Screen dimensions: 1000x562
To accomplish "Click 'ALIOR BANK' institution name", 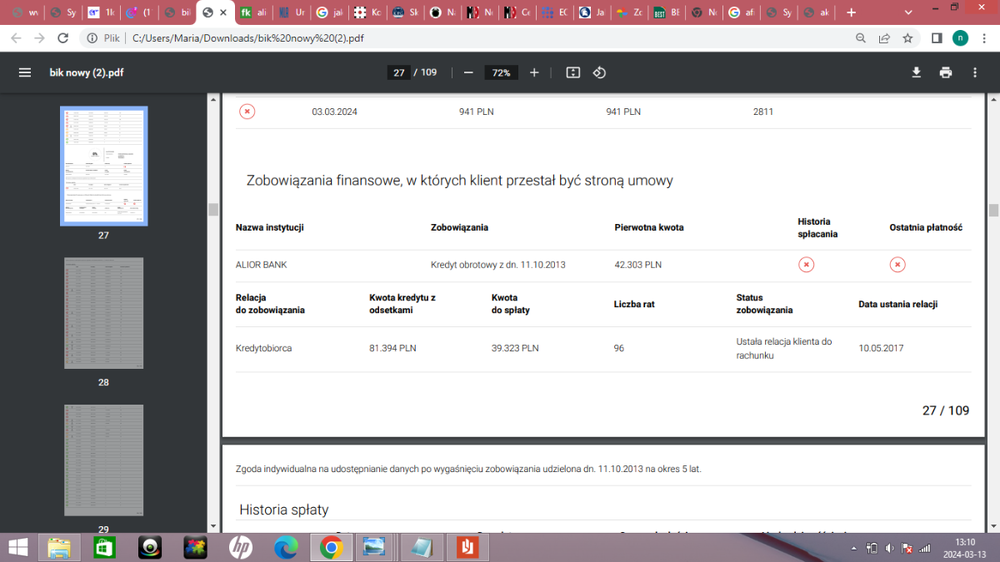I will pos(261,265).
